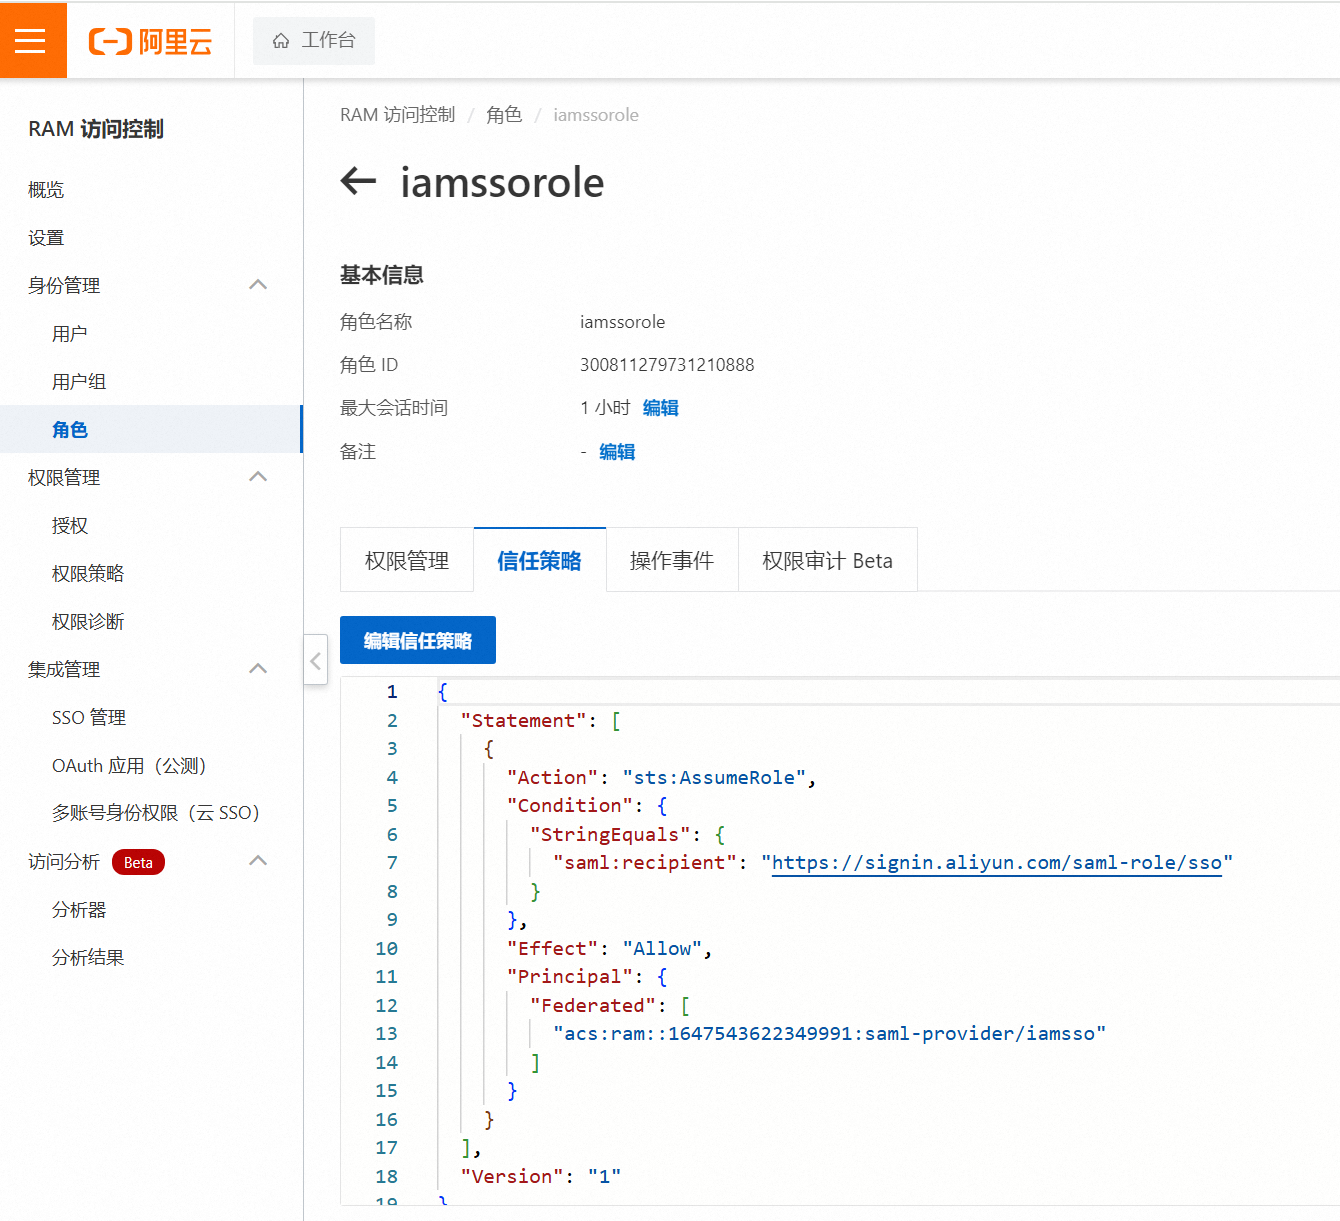Viewport: 1340px width, 1221px height.
Task: Open 授权 in sidebar
Action: coord(70,526)
